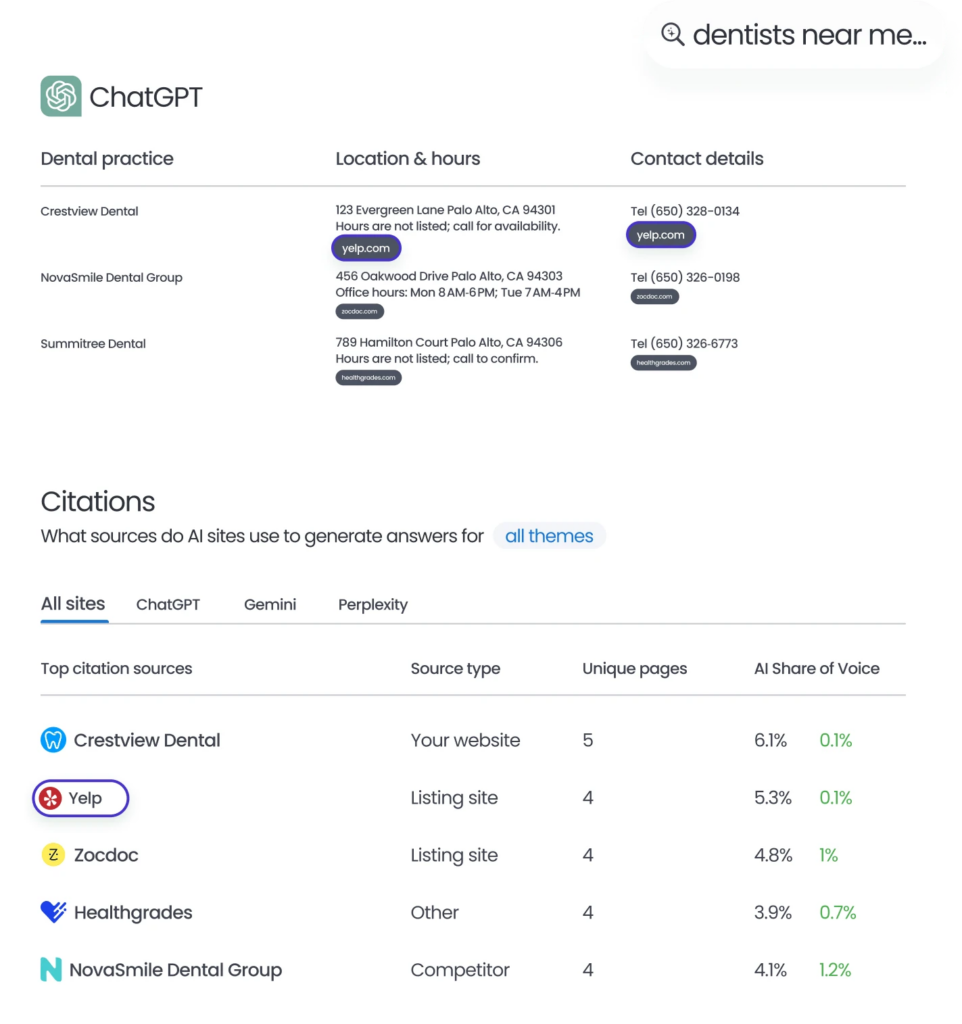Viewport: 962px width, 1024px height.
Task: Switch to the ChatGPT tab
Action: point(167,604)
